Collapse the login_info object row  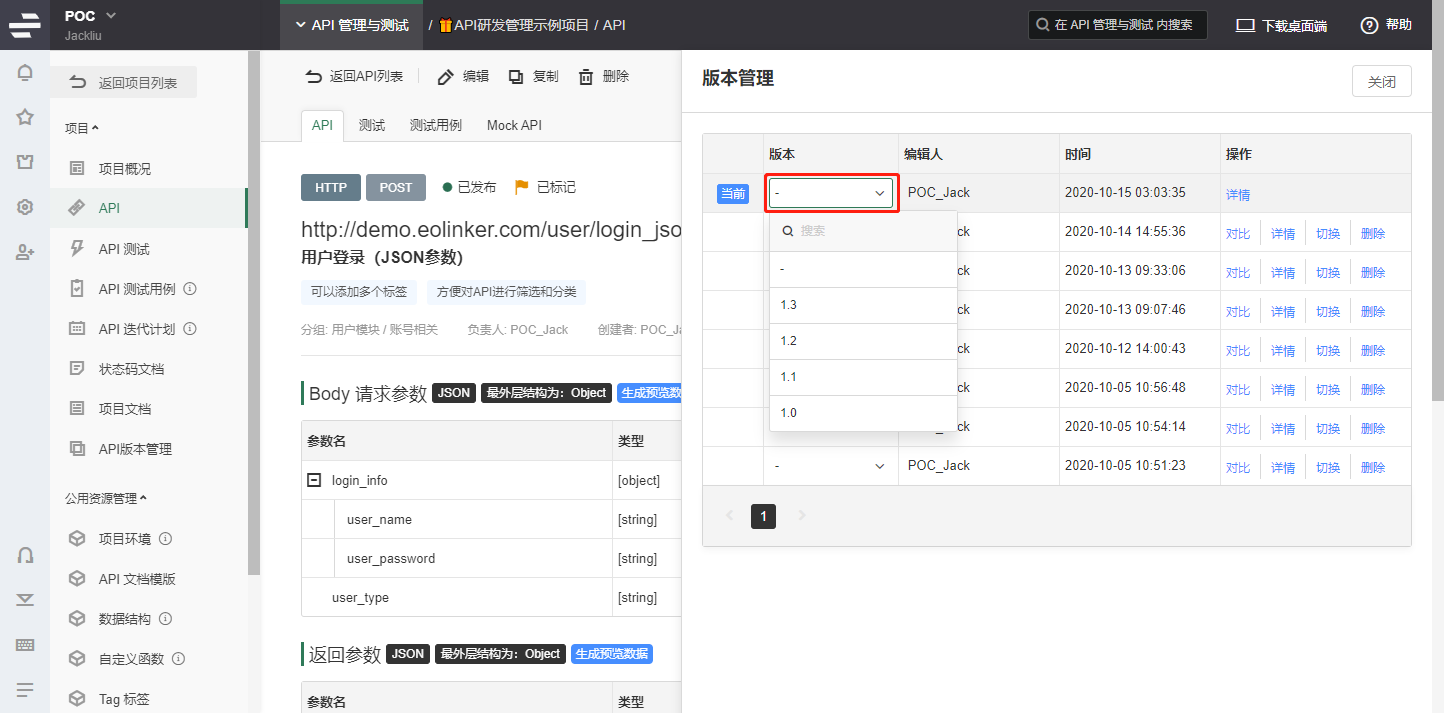click(x=314, y=480)
